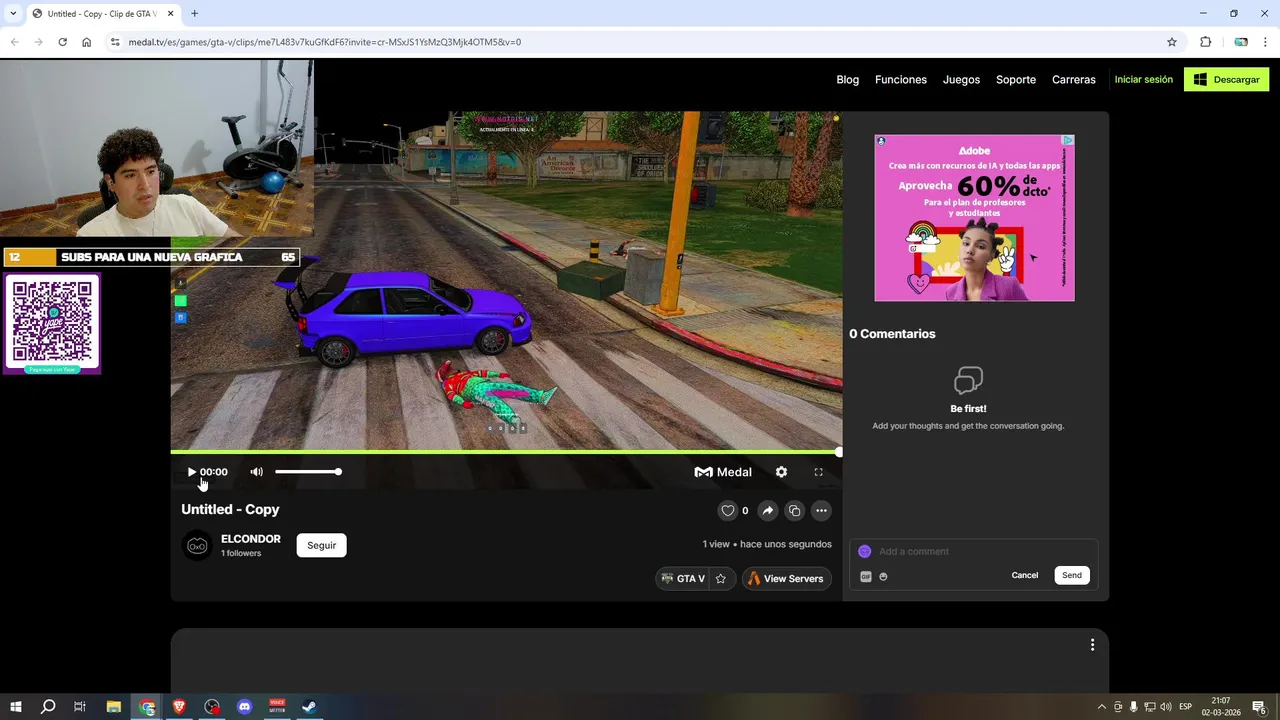Screen dimensions: 1280x720
Task: Open a new browser tab
Action: coord(194,14)
